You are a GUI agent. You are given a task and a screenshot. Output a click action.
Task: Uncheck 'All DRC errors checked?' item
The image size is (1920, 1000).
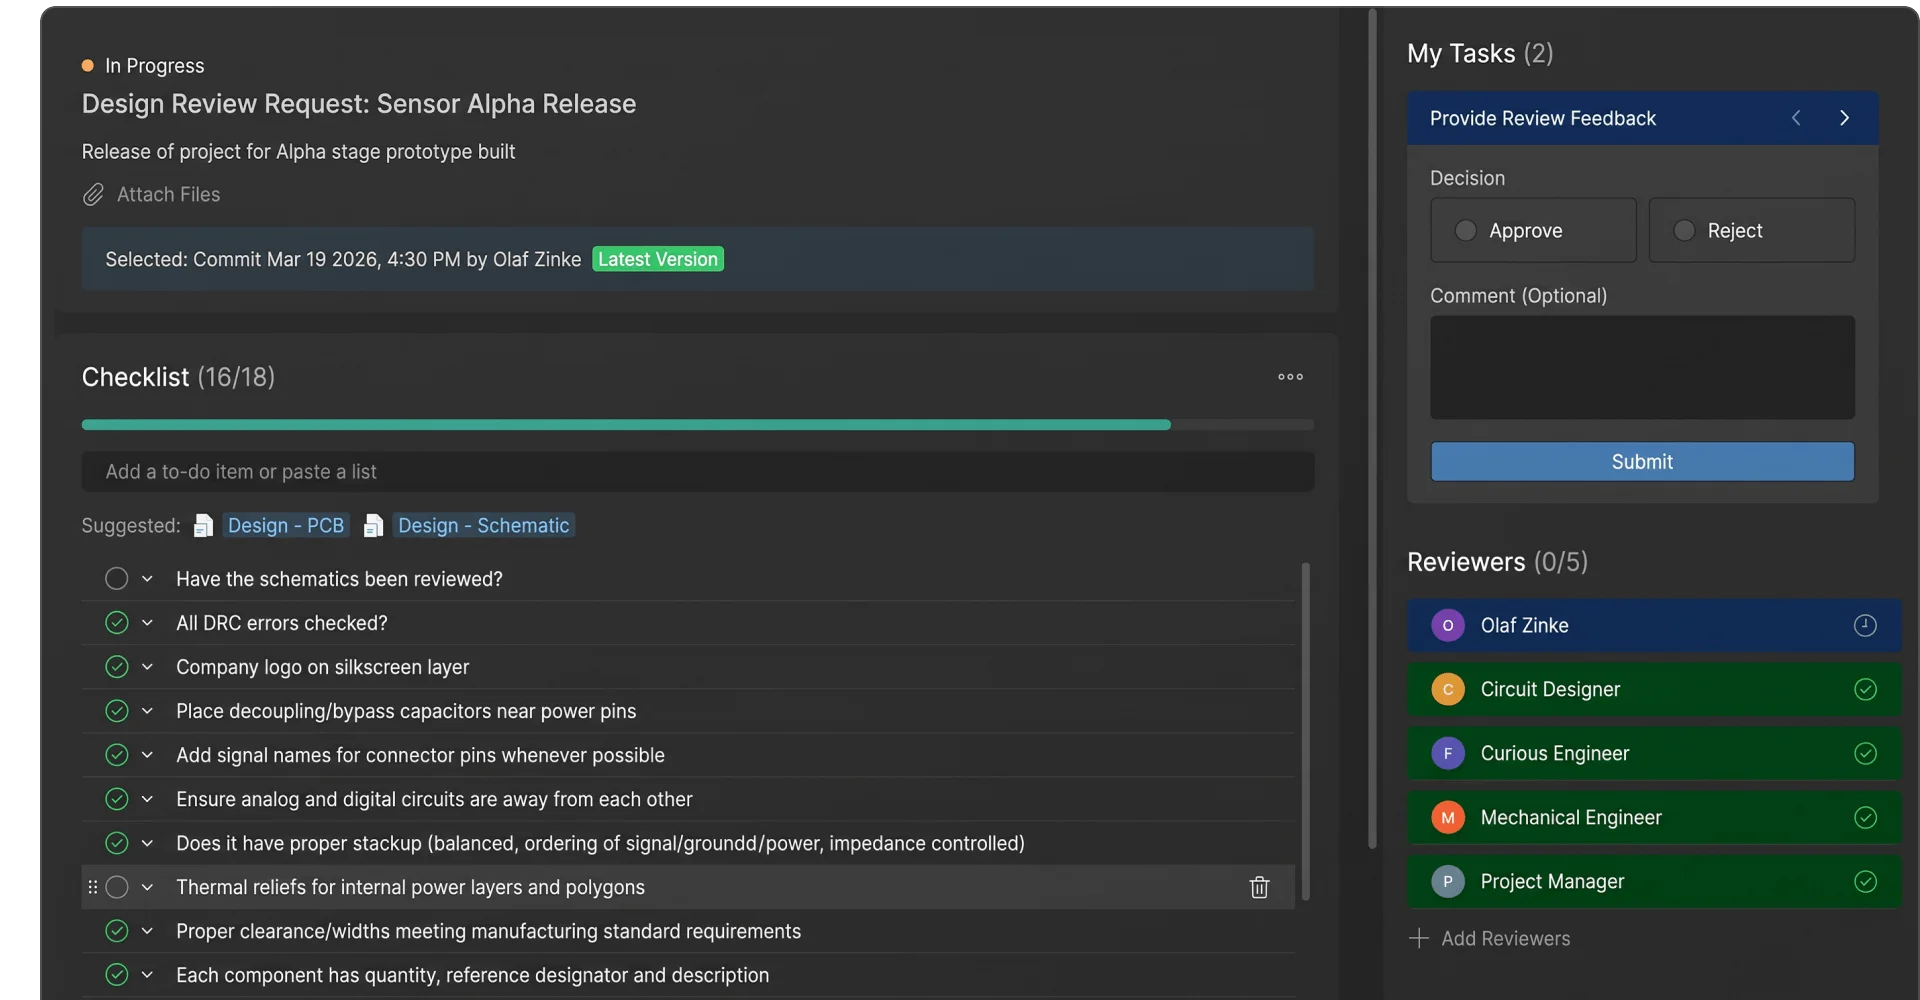117,623
